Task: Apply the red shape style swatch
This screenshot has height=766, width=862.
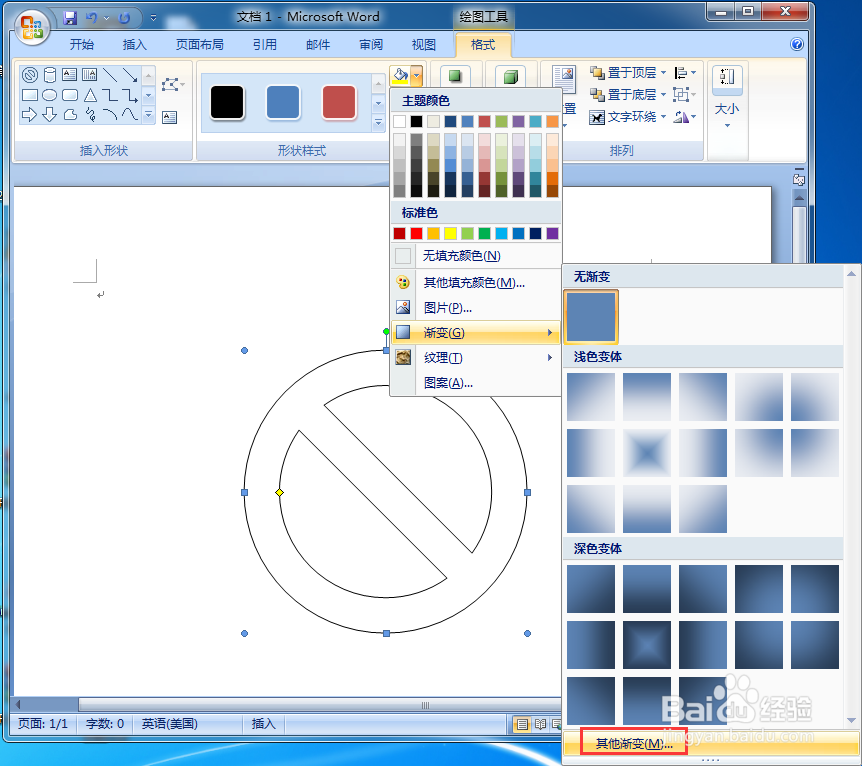Action: (x=339, y=102)
